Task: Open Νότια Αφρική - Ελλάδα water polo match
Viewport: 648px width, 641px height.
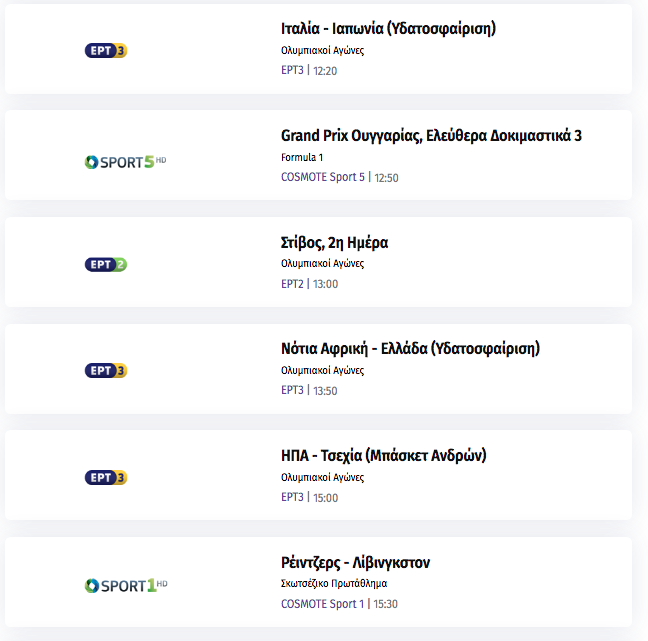Action: (410, 349)
